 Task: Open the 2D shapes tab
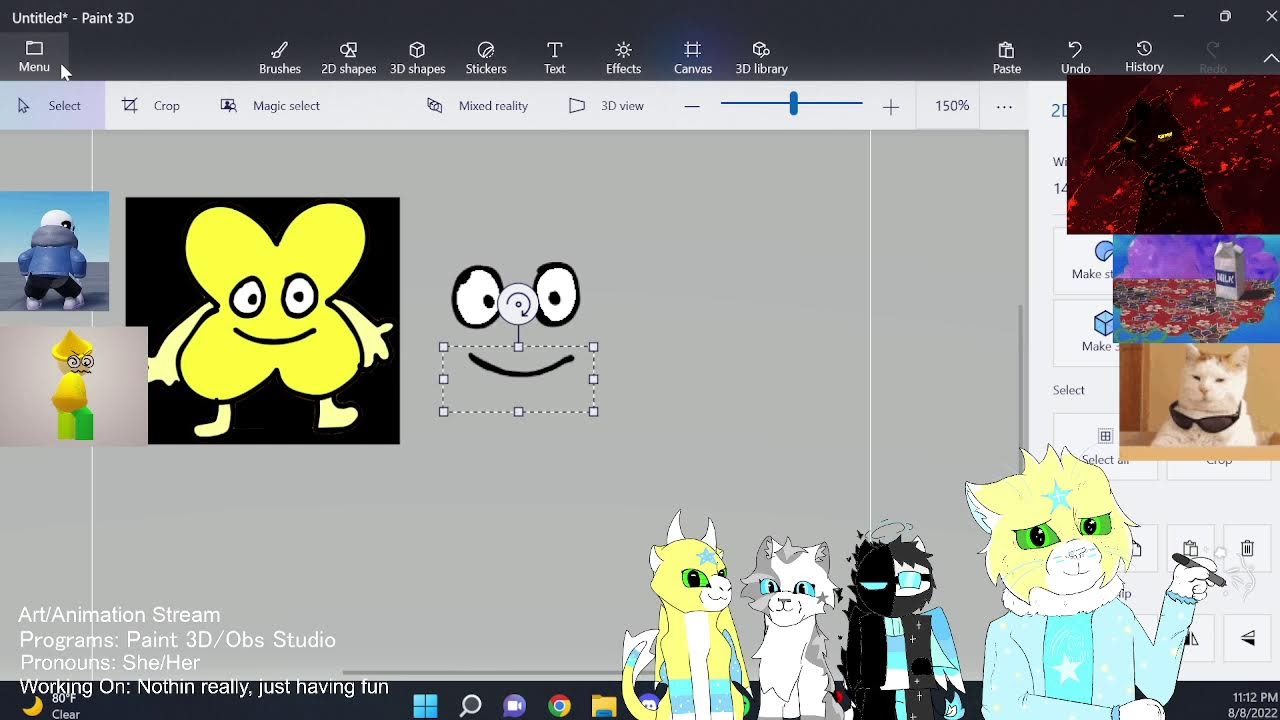pyautogui.click(x=348, y=58)
